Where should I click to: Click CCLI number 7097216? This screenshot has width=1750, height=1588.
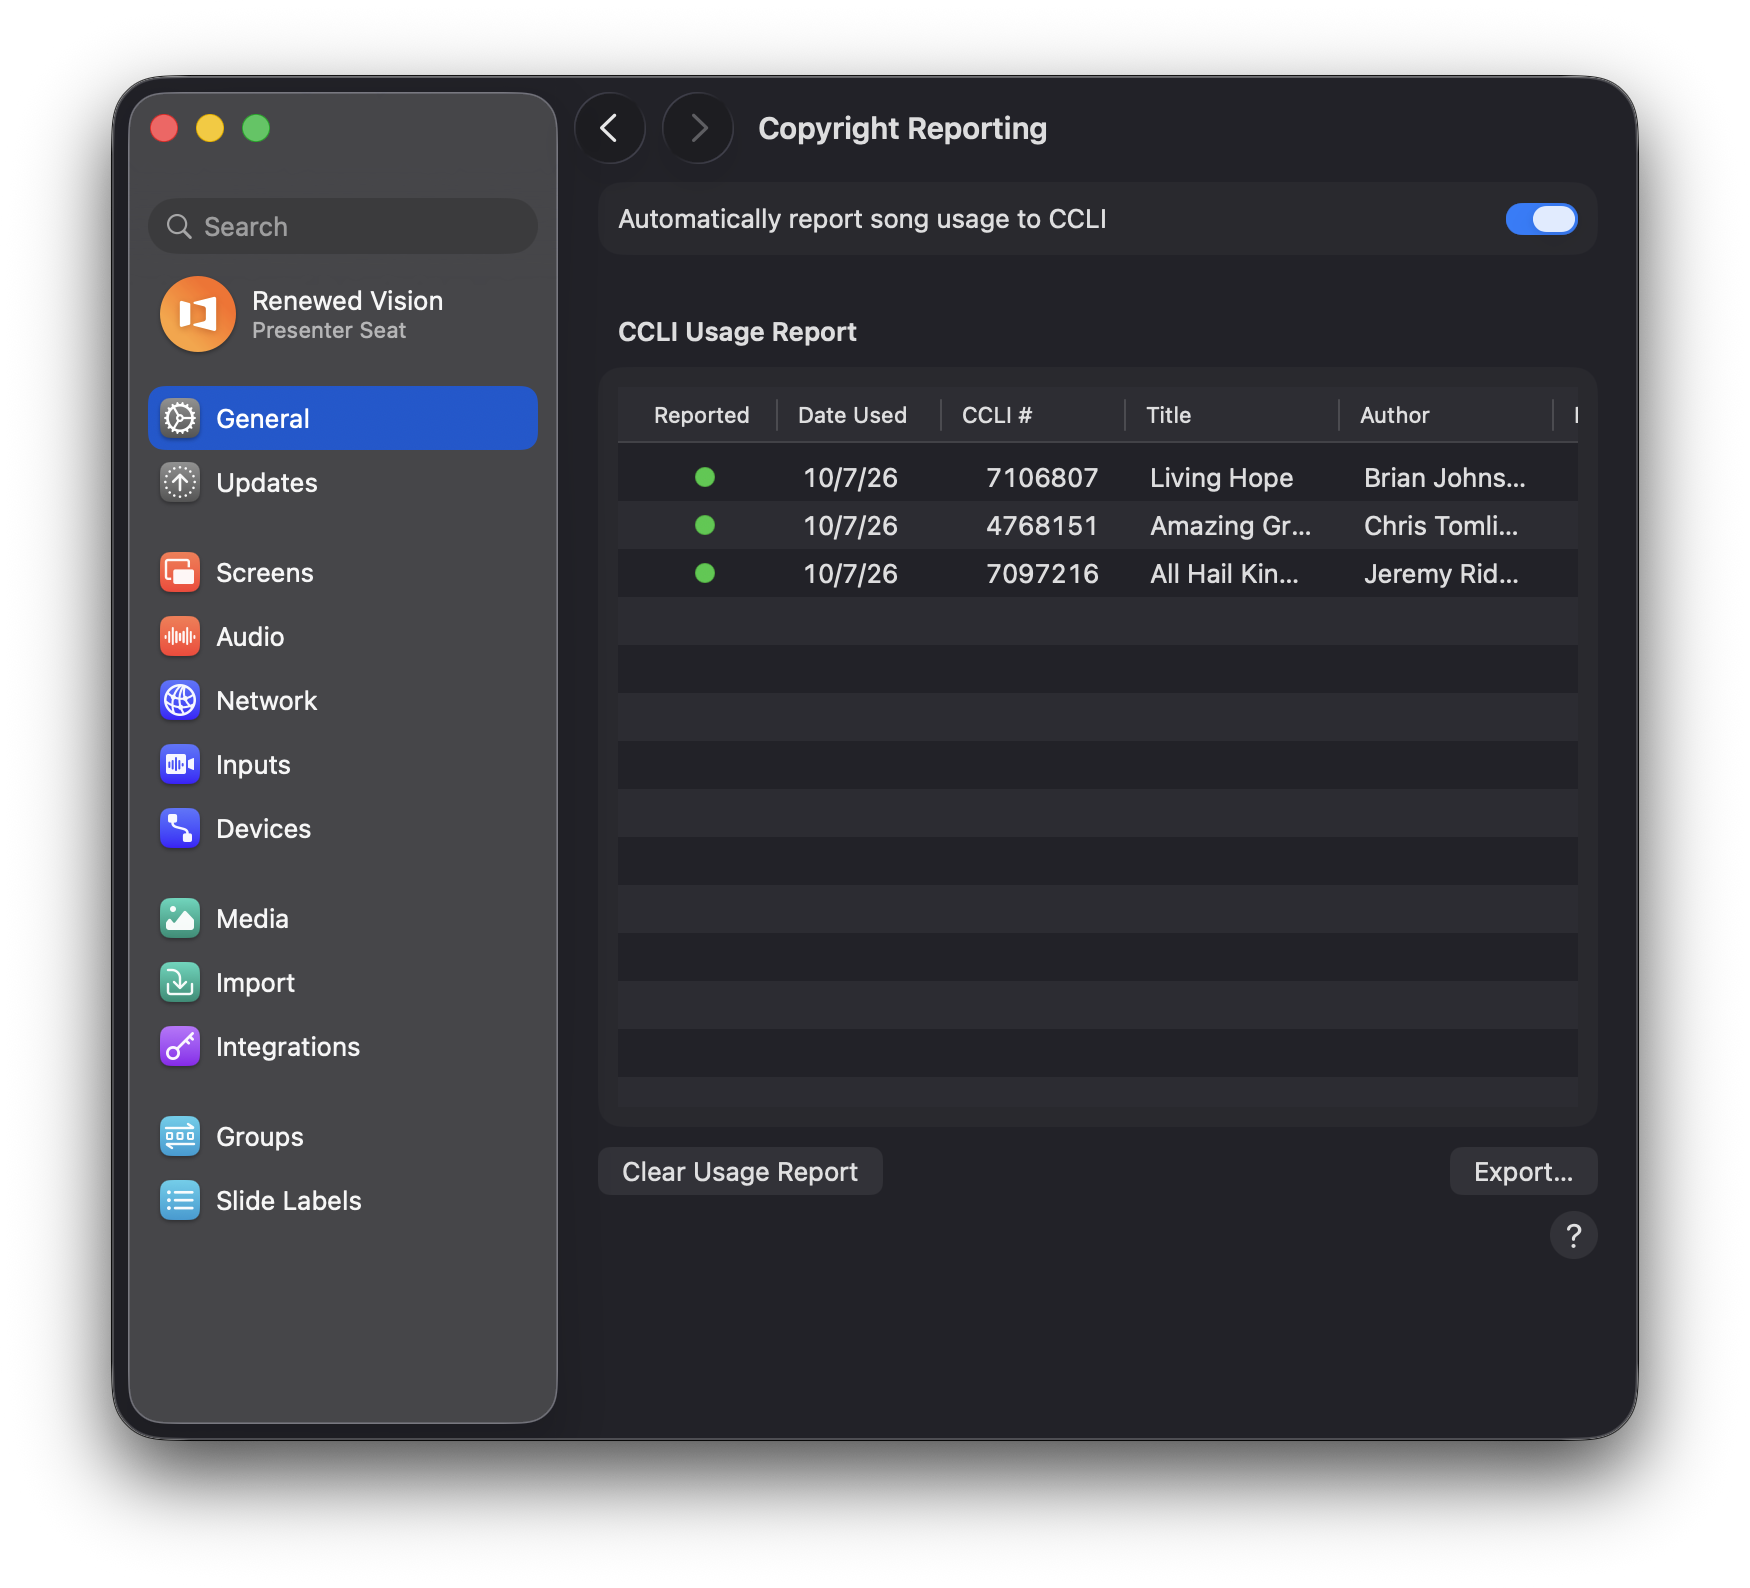[x=1042, y=574]
